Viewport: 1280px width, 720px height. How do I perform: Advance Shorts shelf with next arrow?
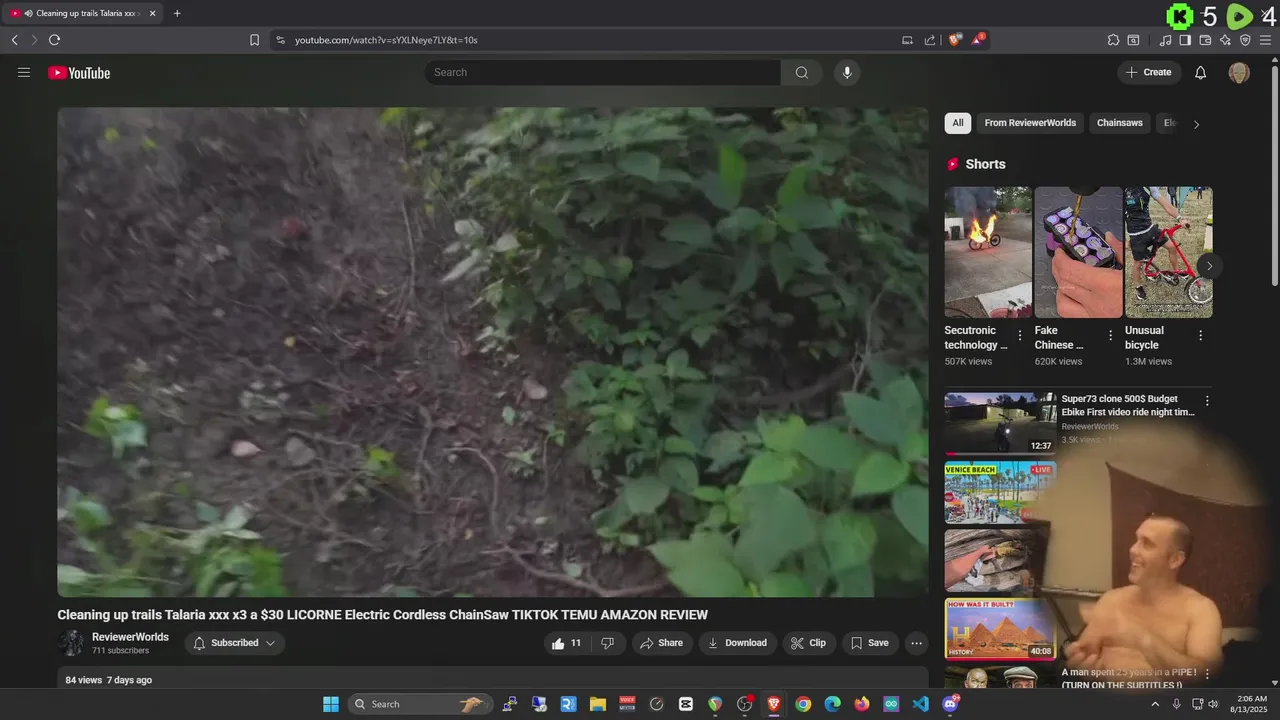pyautogui.click(x=1209, y=266)
